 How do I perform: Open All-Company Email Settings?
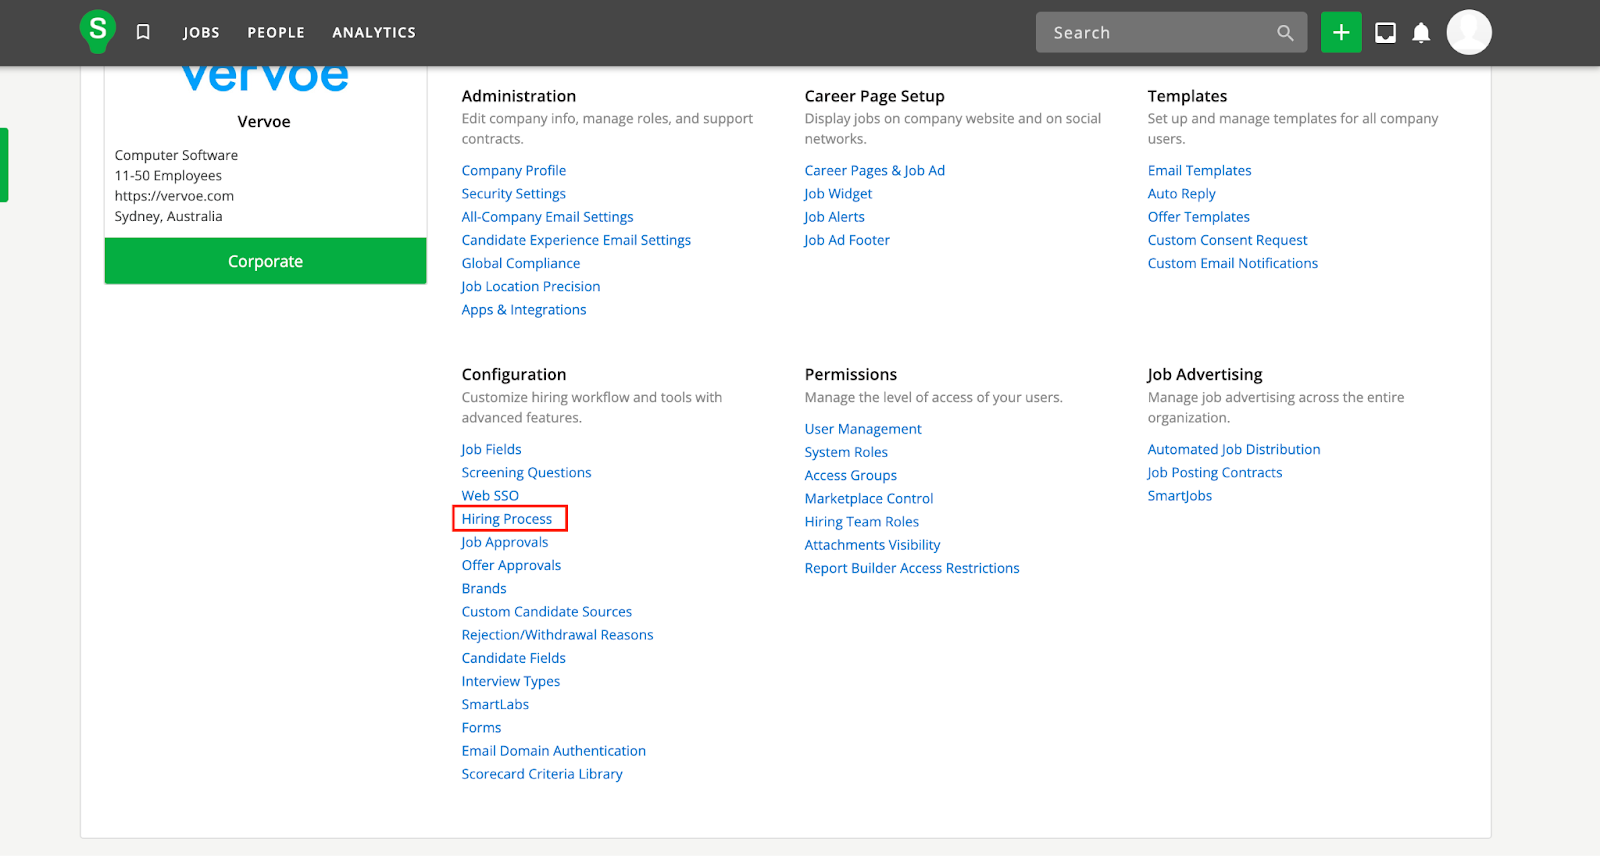click(547, 217)
